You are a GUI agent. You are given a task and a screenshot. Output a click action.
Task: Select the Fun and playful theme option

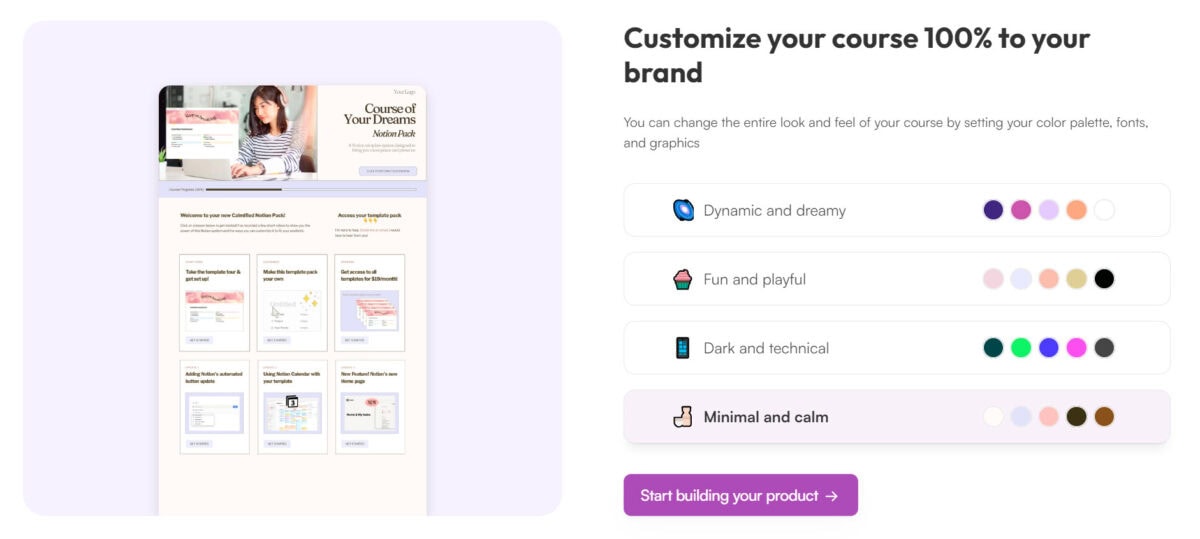(897, 279)
